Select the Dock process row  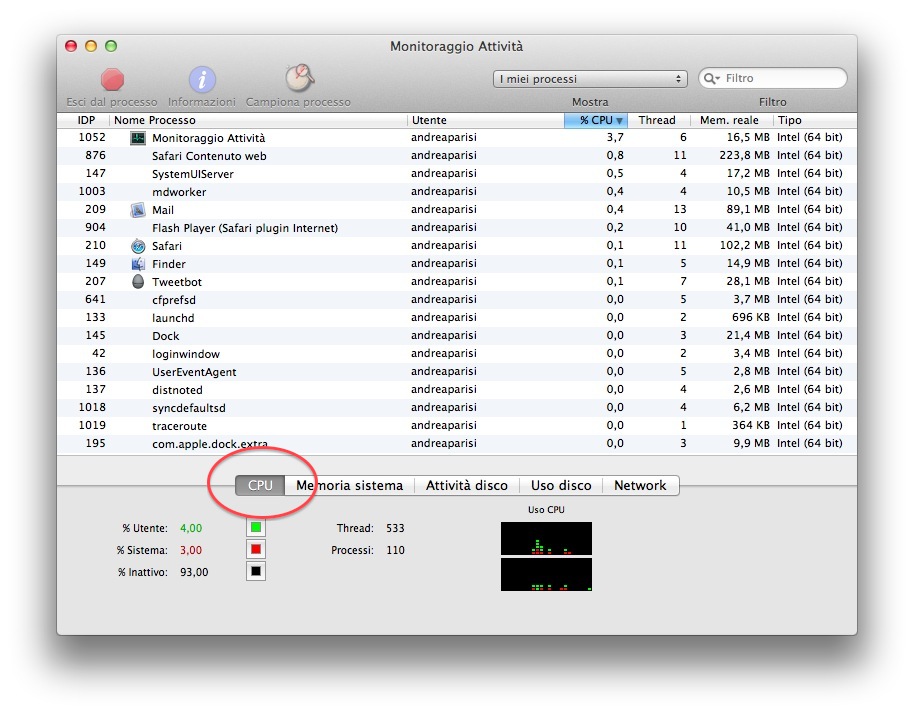tap(457, 336)
